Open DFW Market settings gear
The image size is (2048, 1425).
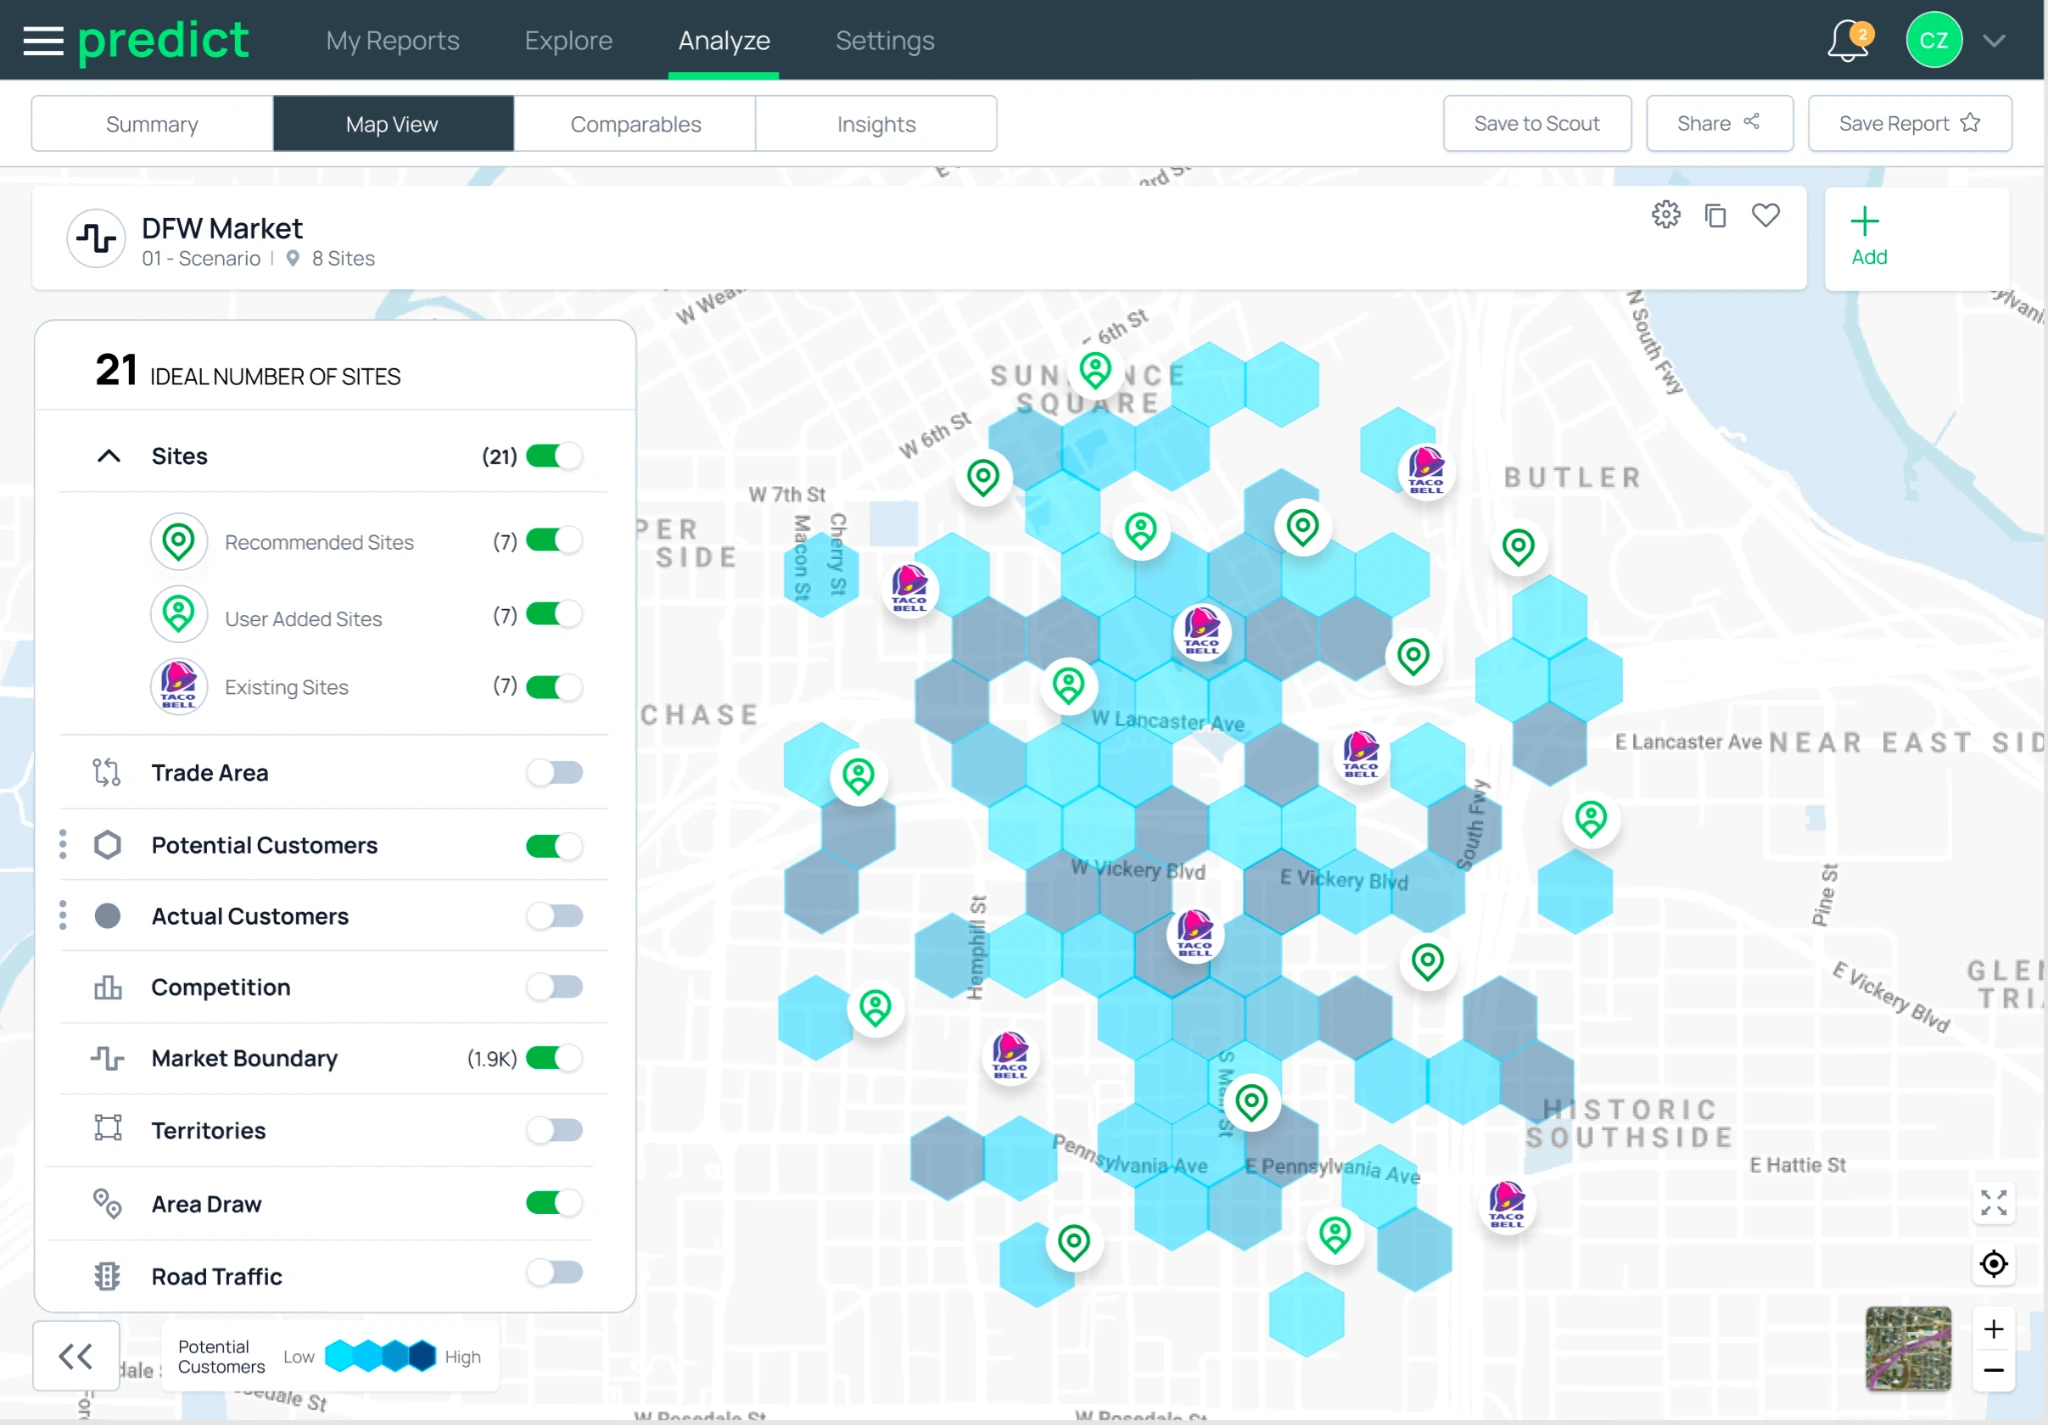point(1666,215)
